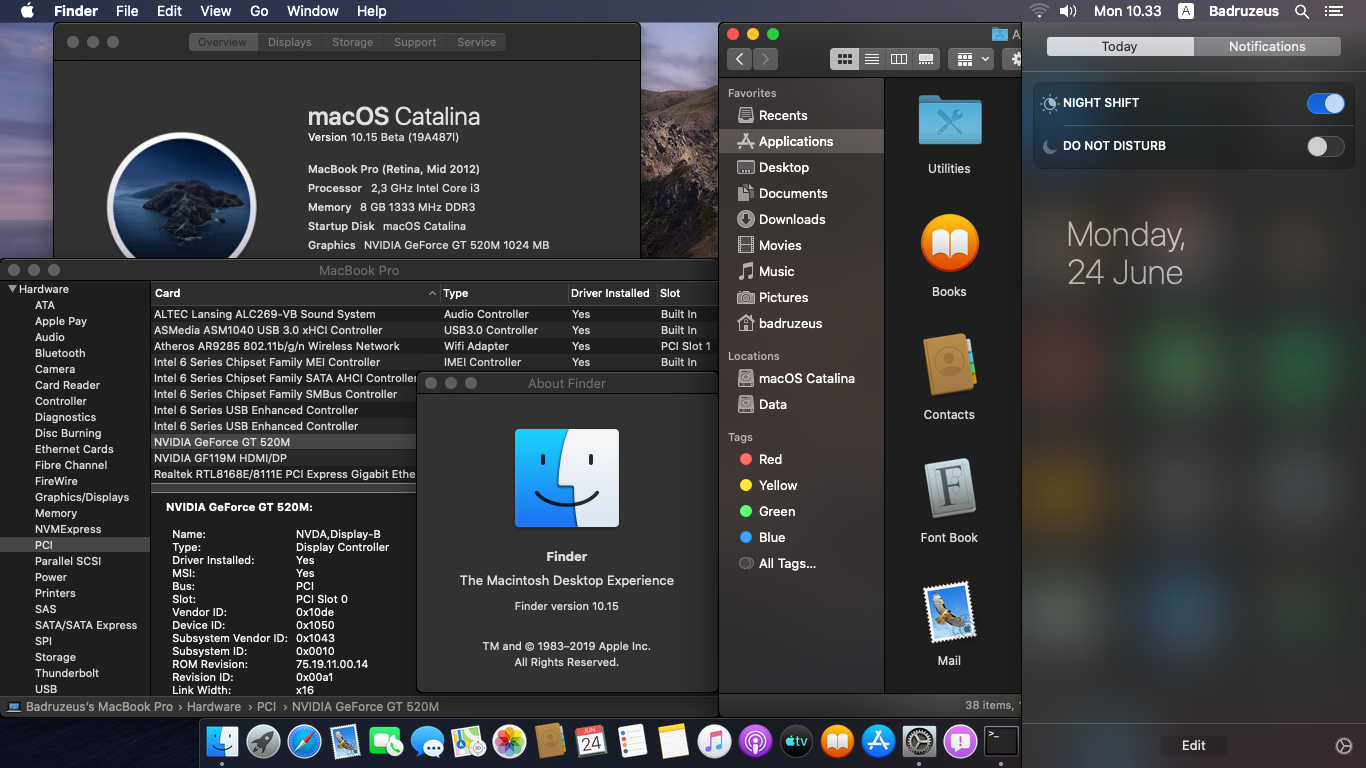Open Notes from the Dock
The image size is (1366, 768).
(x=673, y=741)
